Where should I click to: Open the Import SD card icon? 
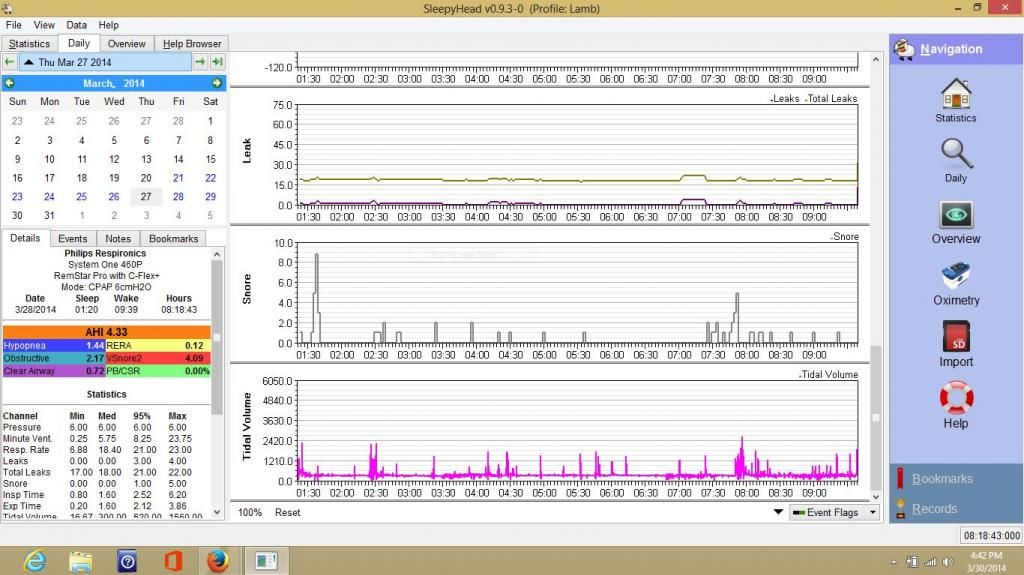pyautogui.click(x=956, y=337)
